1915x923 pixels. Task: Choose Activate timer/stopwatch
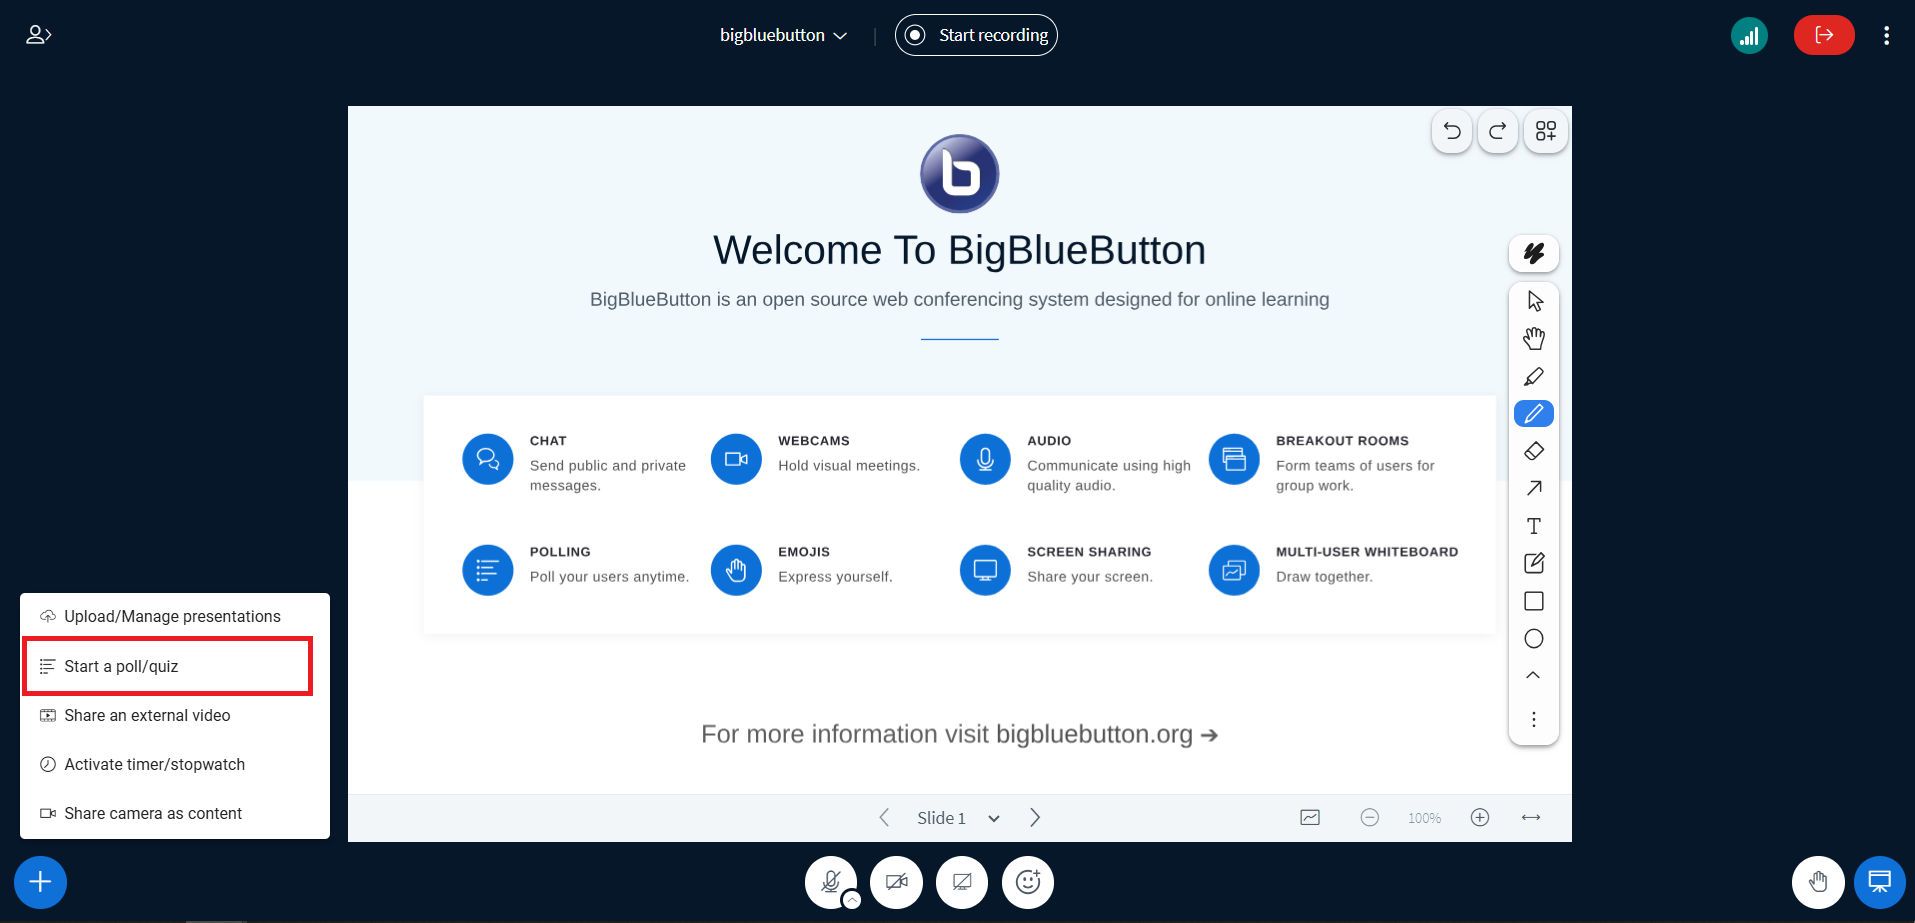175,764
